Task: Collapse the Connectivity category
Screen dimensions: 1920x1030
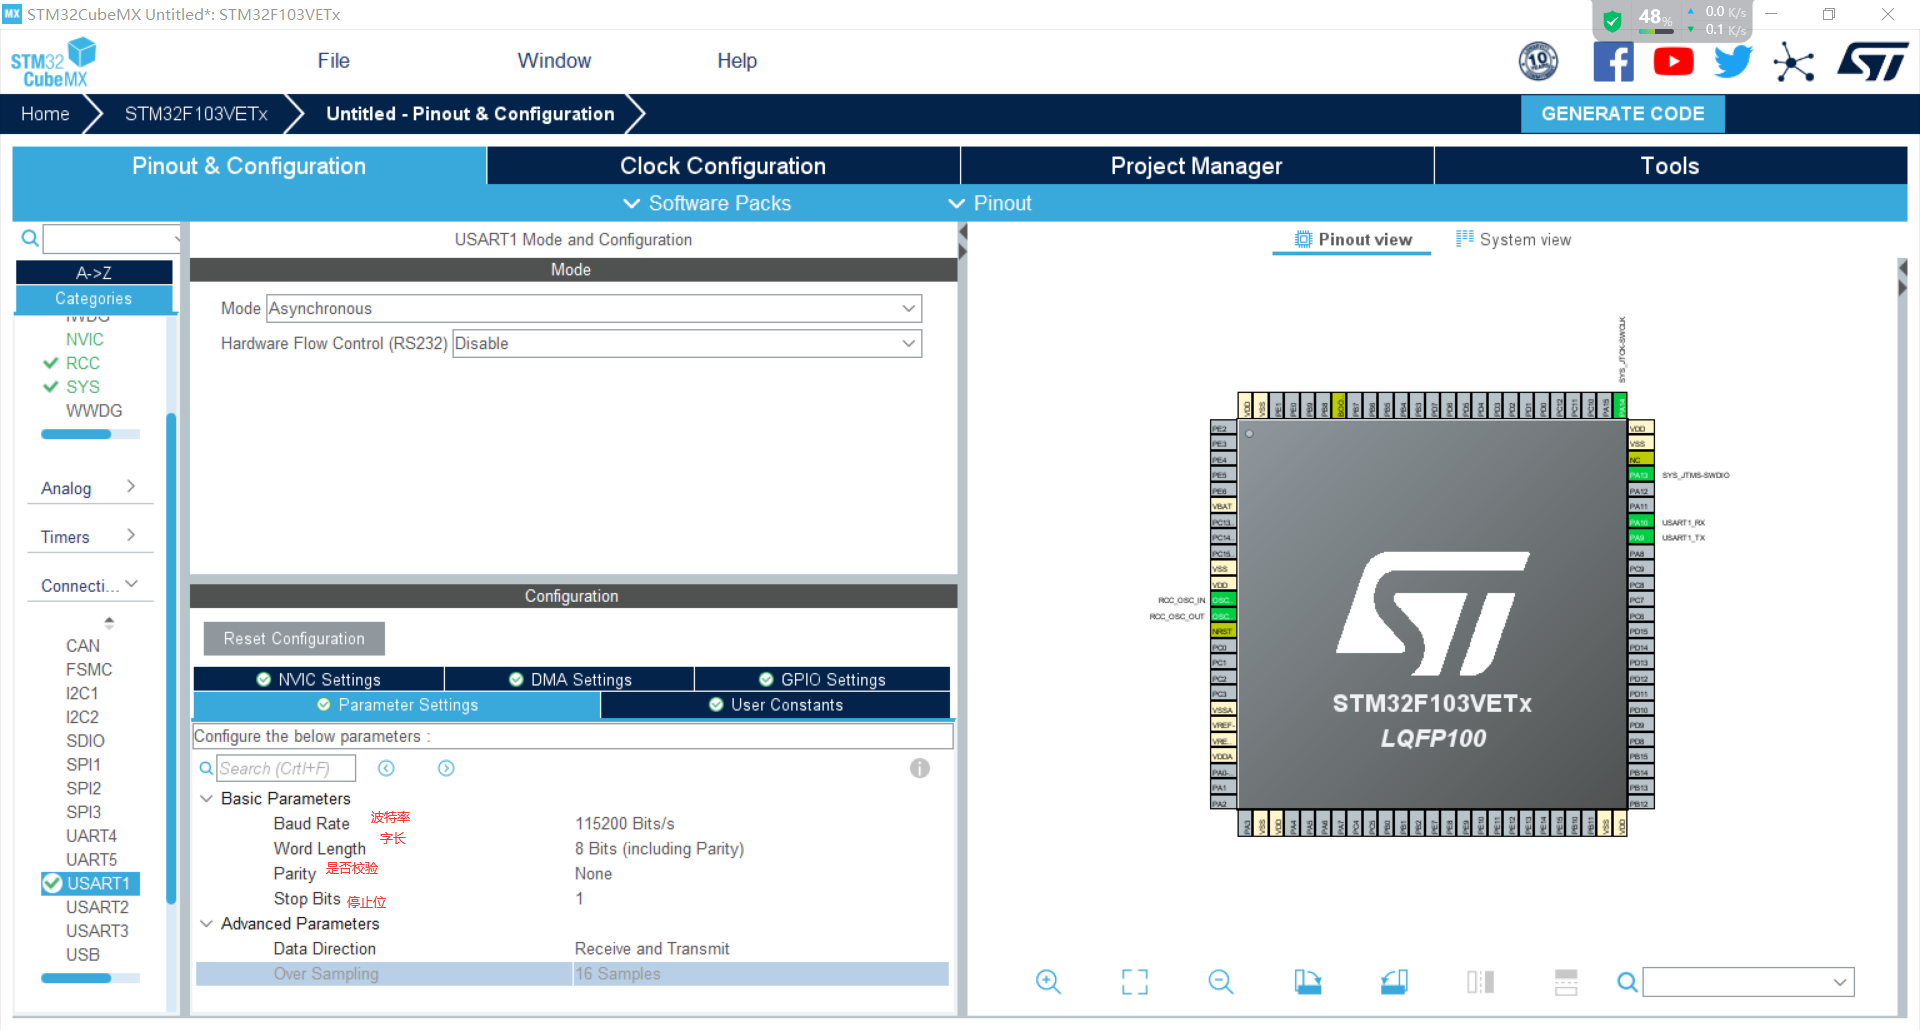Action: (89, 586)
